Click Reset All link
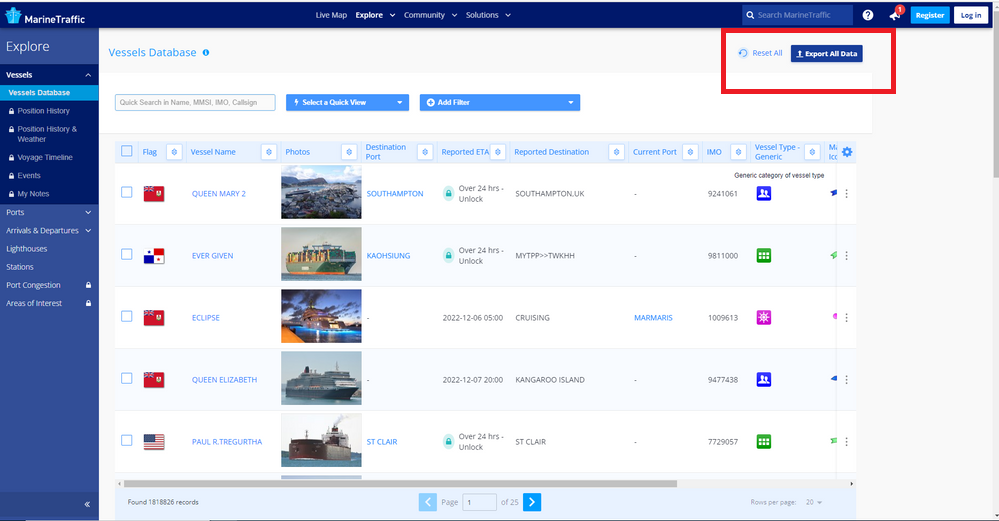The image size is (999, 521). click(x=760, y=53)
